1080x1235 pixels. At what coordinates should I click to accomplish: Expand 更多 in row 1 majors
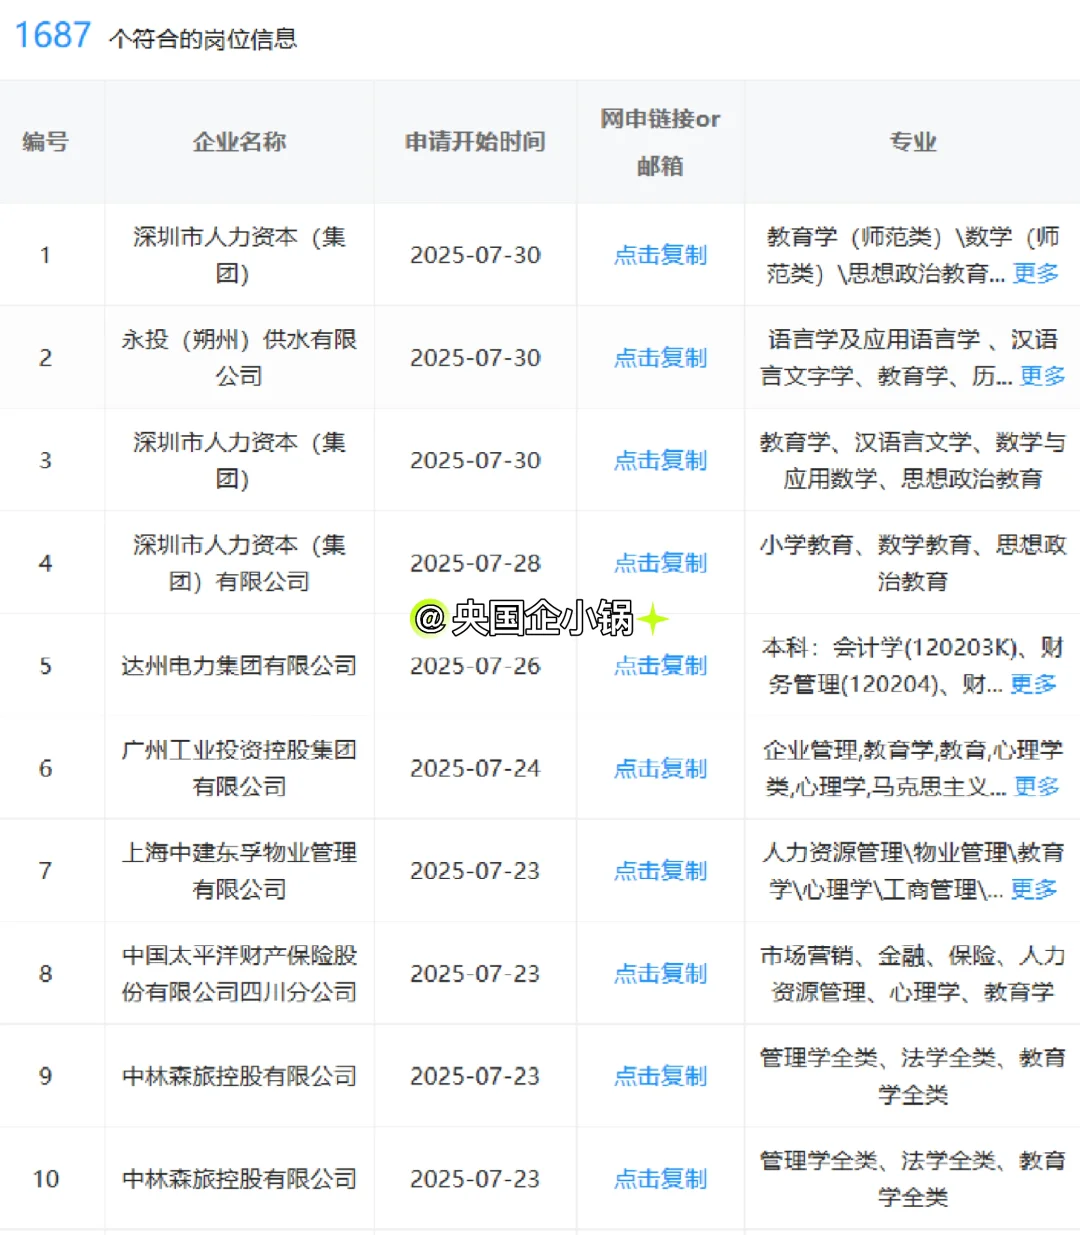(1036, 273)
